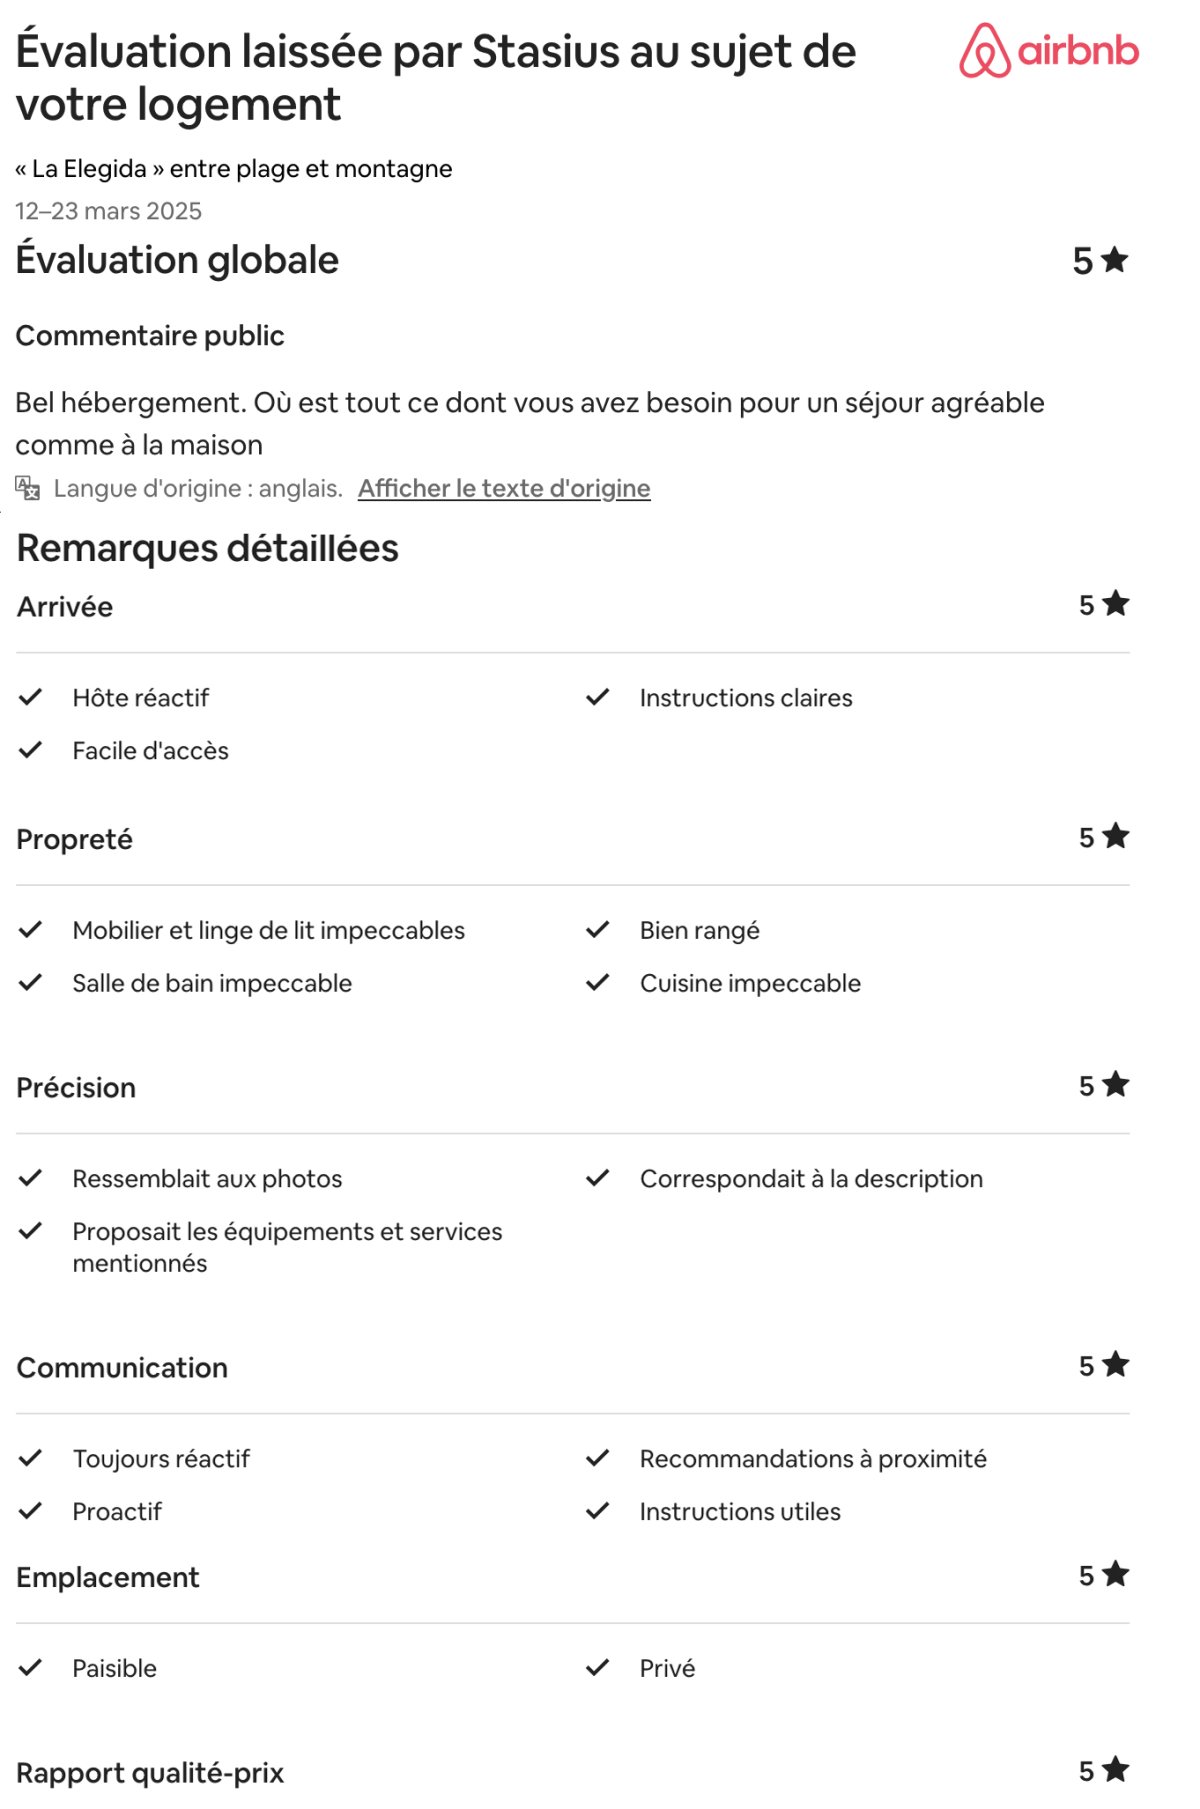1200x1809 pixels.
Task: Click the Précision rating star icon
Action: coord(1116,1085)
